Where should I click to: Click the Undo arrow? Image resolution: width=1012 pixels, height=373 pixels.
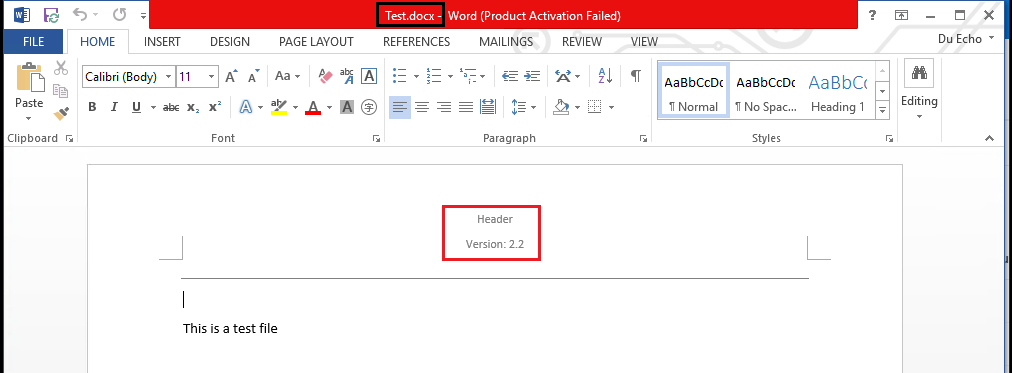click(79, 15)
